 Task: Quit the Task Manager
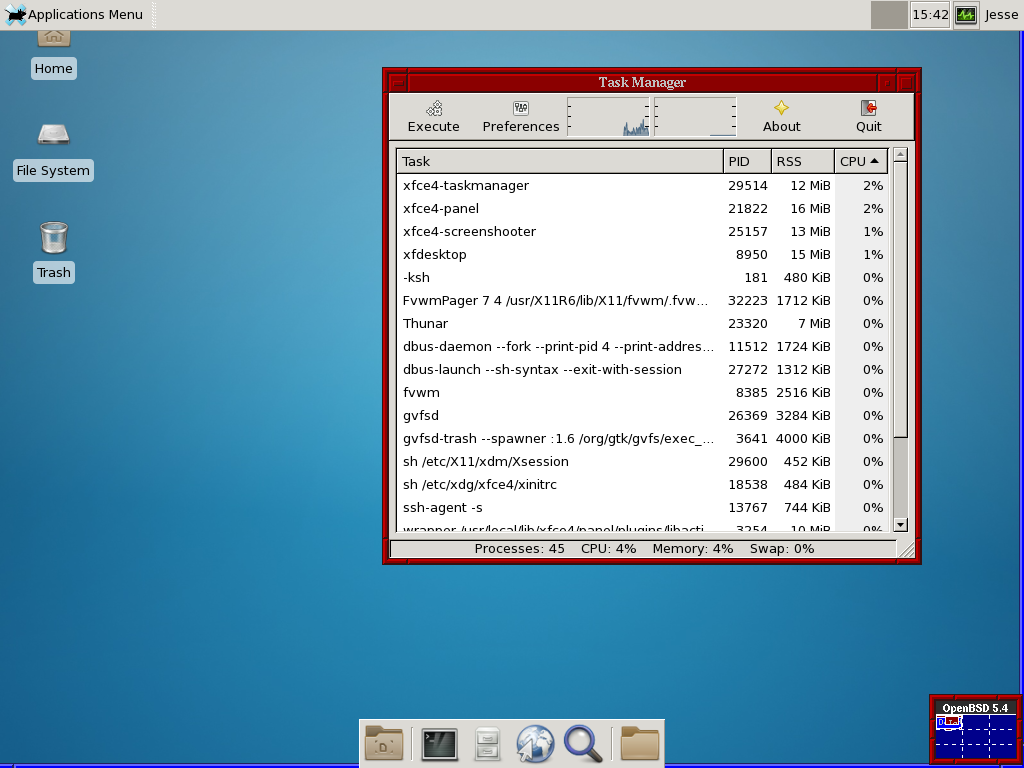point(869,116)
